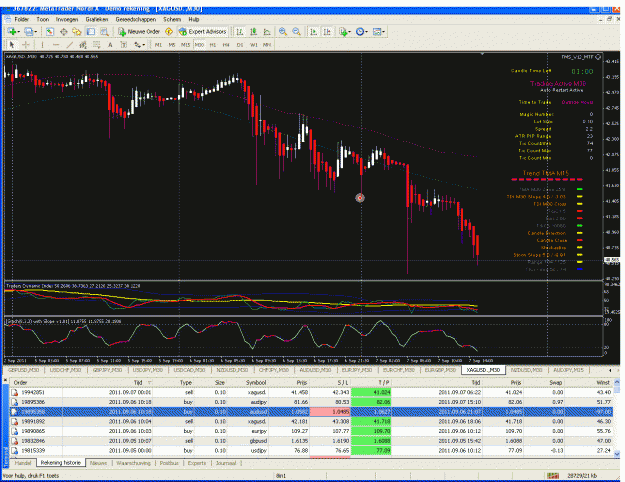The height and width of the screenshot is (482, 625).
Task: Switch chart to candlesticks icon
Action: [253, 31]
